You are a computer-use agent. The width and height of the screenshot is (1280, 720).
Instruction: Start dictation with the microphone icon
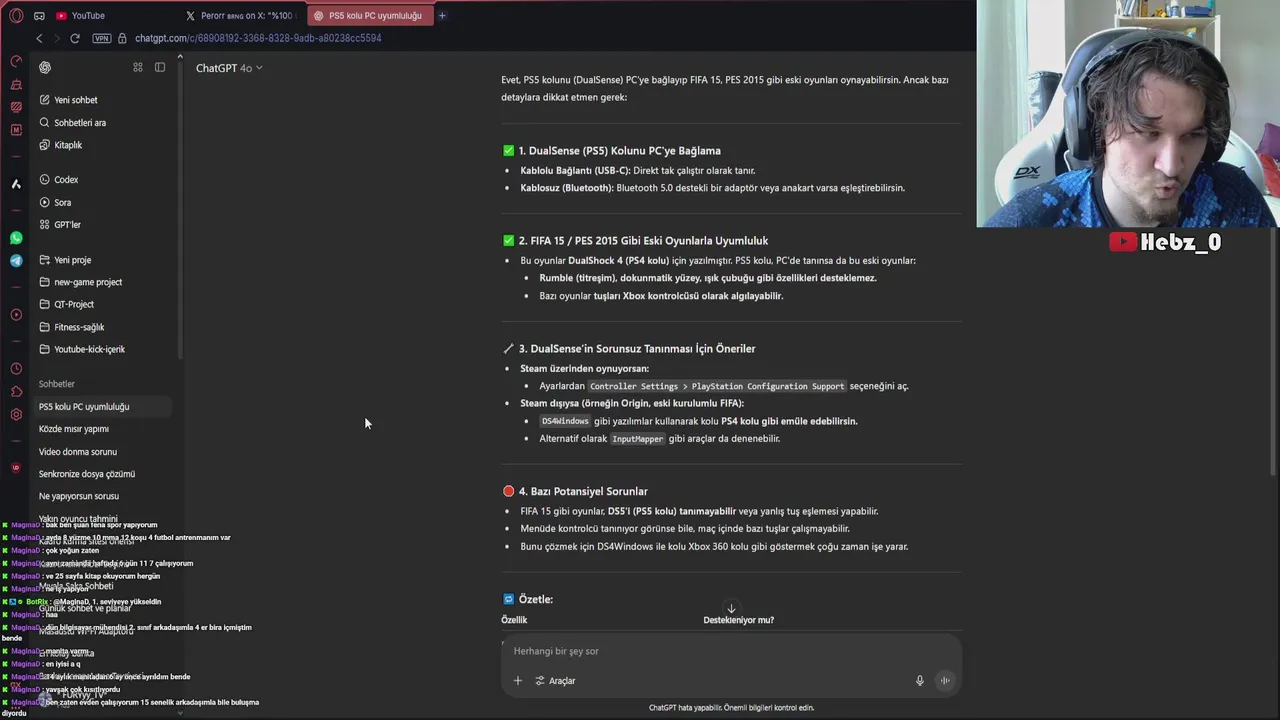(920, 681)
